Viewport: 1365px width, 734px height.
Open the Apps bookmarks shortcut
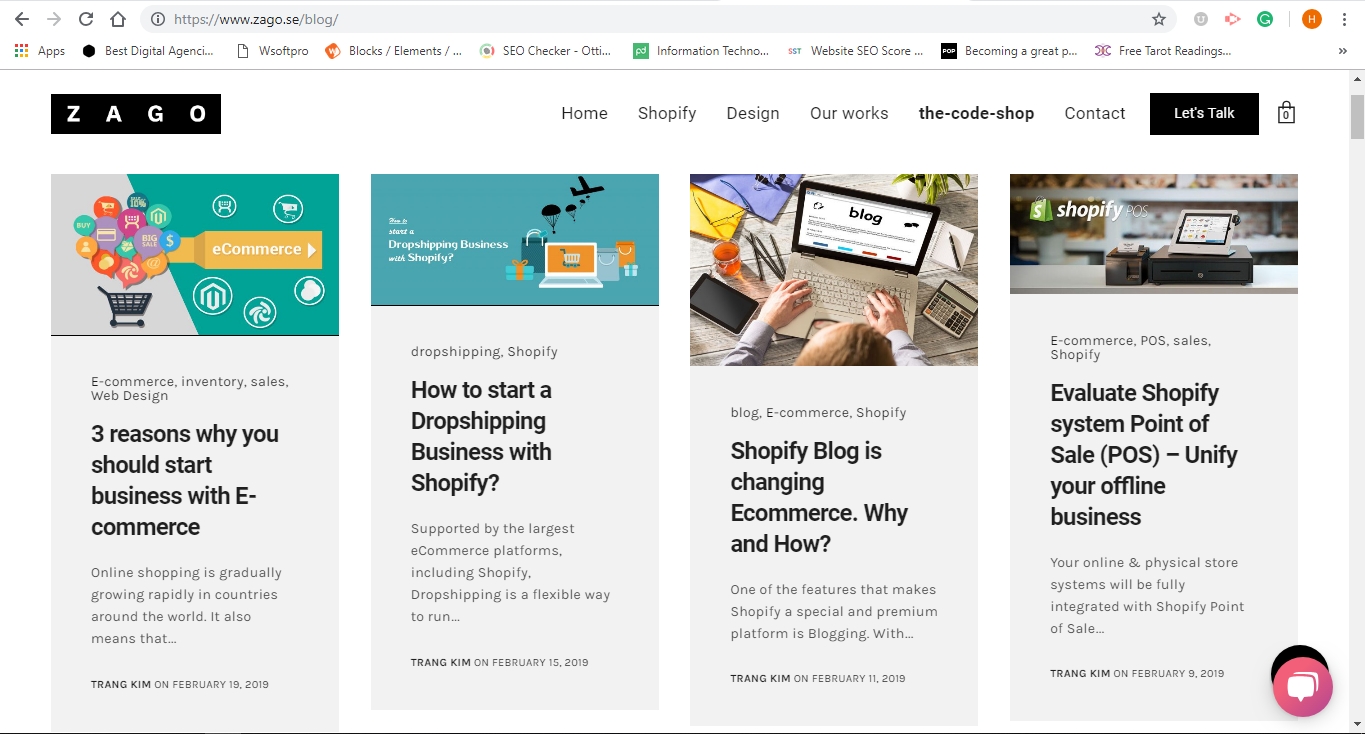[x=40, y=51]
